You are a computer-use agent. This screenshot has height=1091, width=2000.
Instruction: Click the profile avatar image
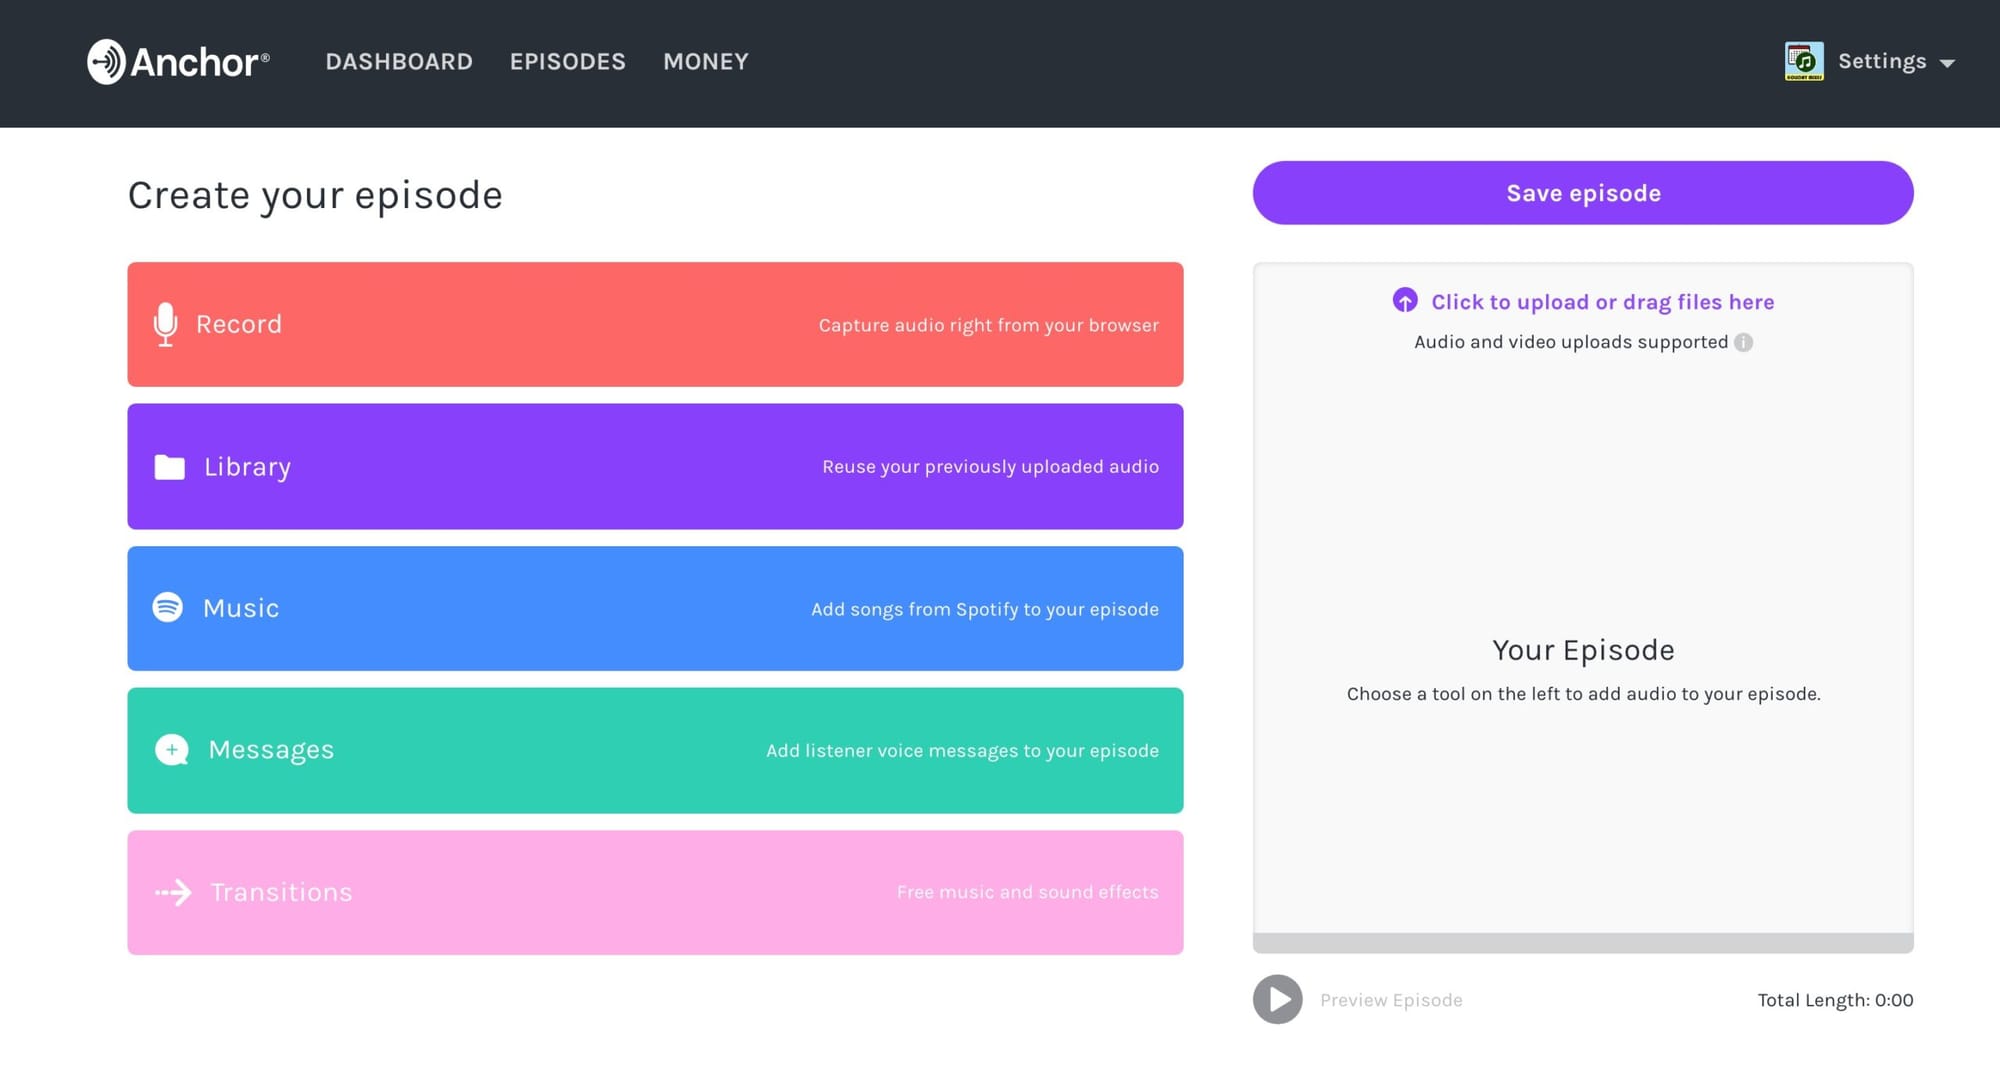(x=1803, y=61)
